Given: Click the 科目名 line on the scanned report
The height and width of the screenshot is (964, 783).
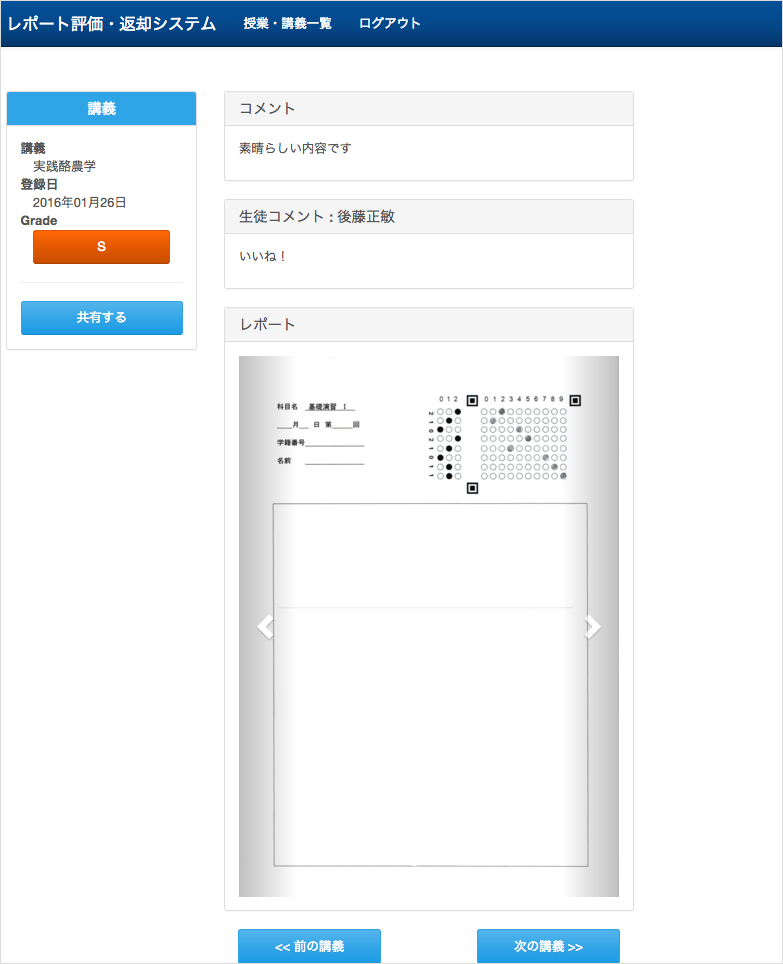Looking at the screenshot, I should [x=315, y=408].
